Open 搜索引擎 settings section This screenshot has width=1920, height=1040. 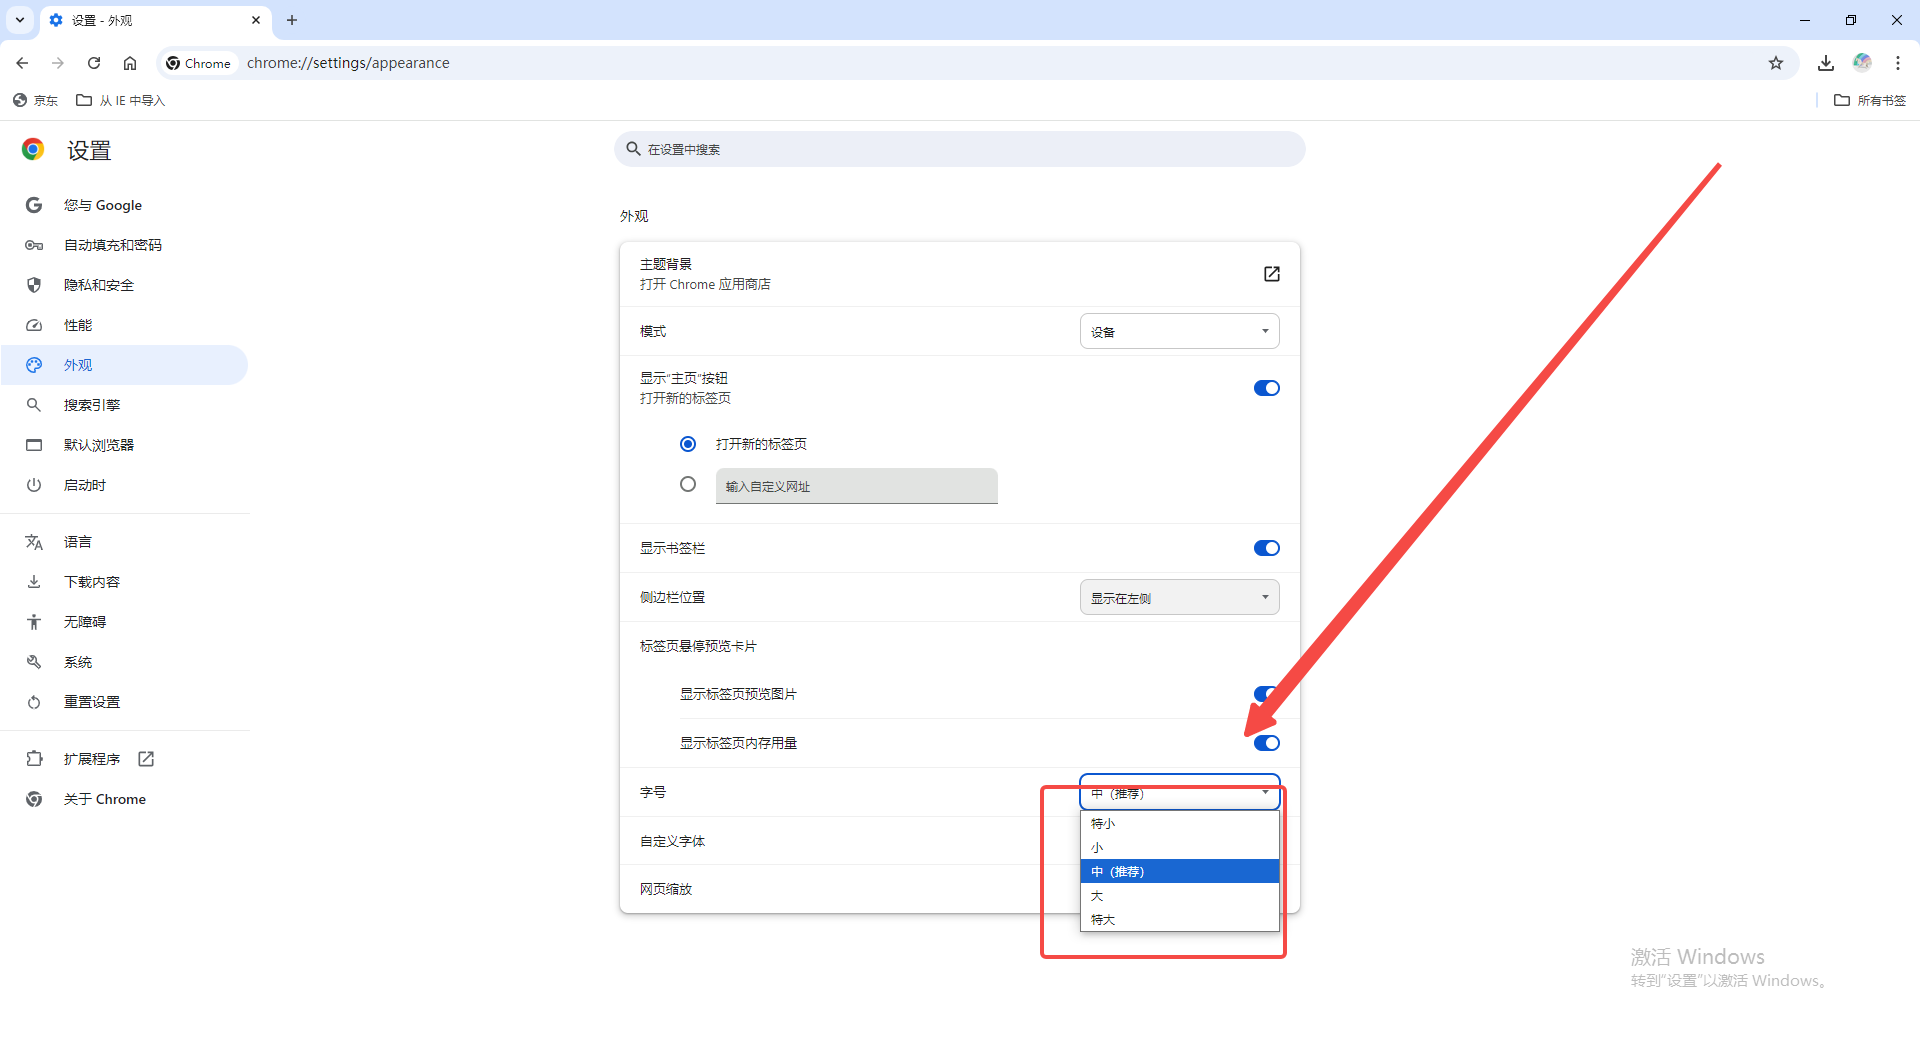coord(124,405)
